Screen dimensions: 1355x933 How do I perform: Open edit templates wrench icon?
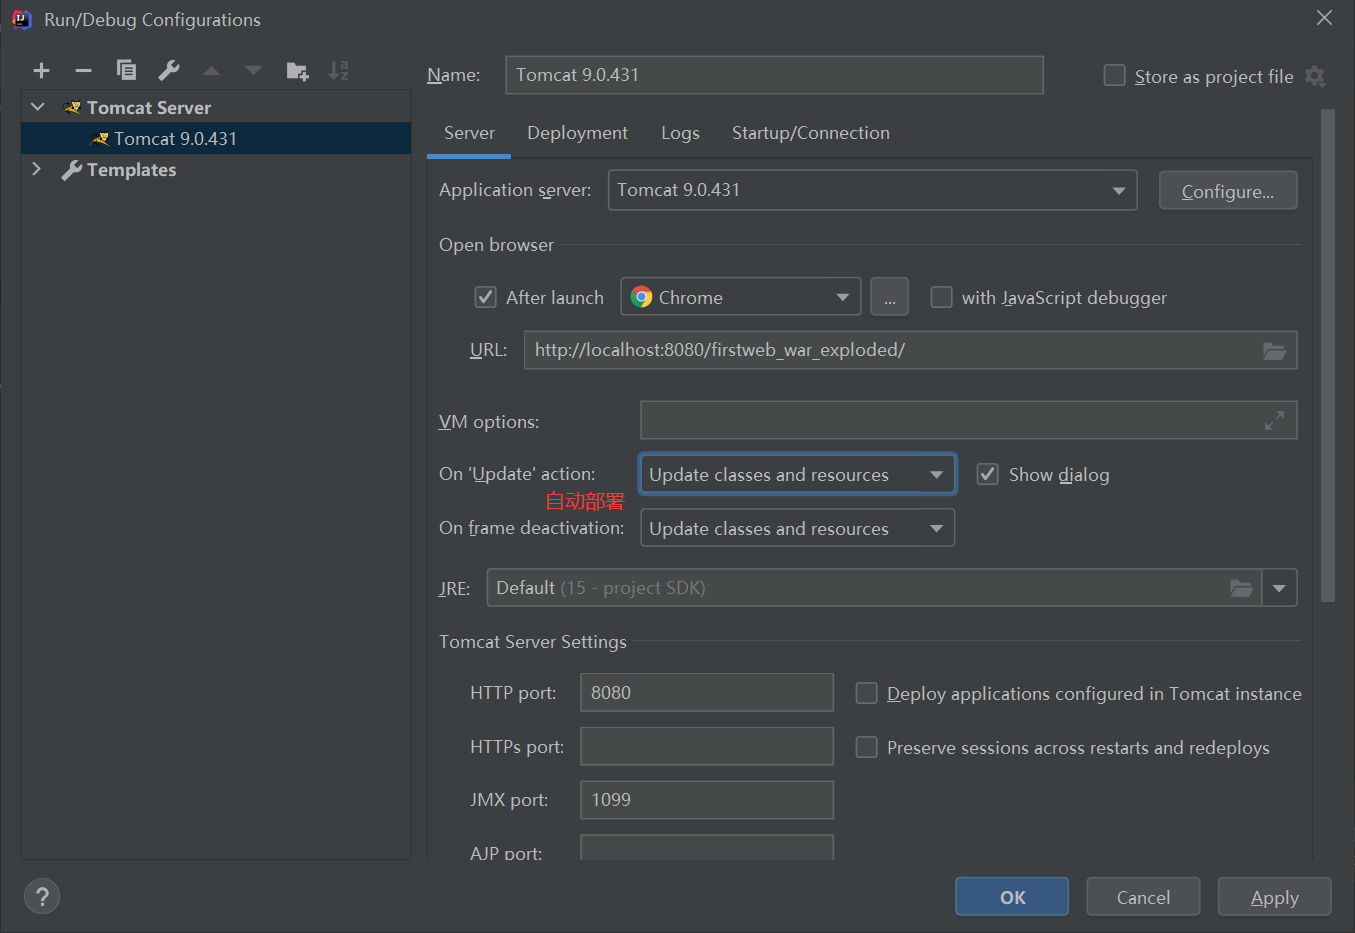click(169, 70)
